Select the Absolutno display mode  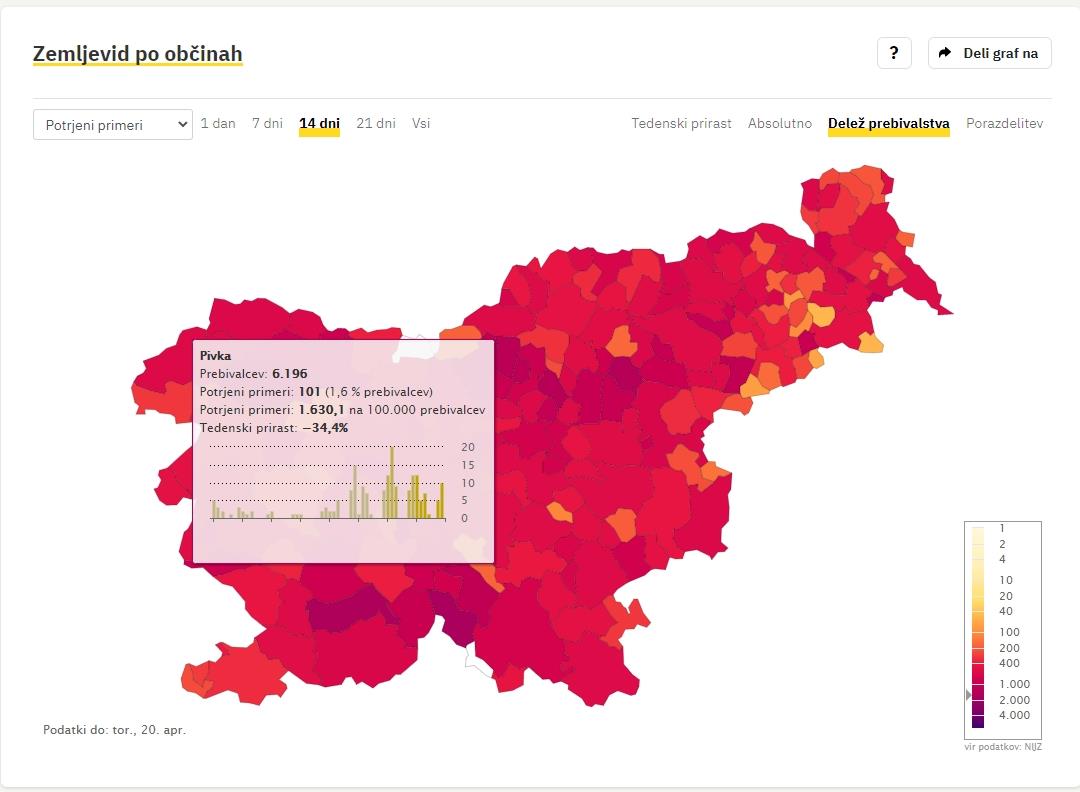pos(780,123)
